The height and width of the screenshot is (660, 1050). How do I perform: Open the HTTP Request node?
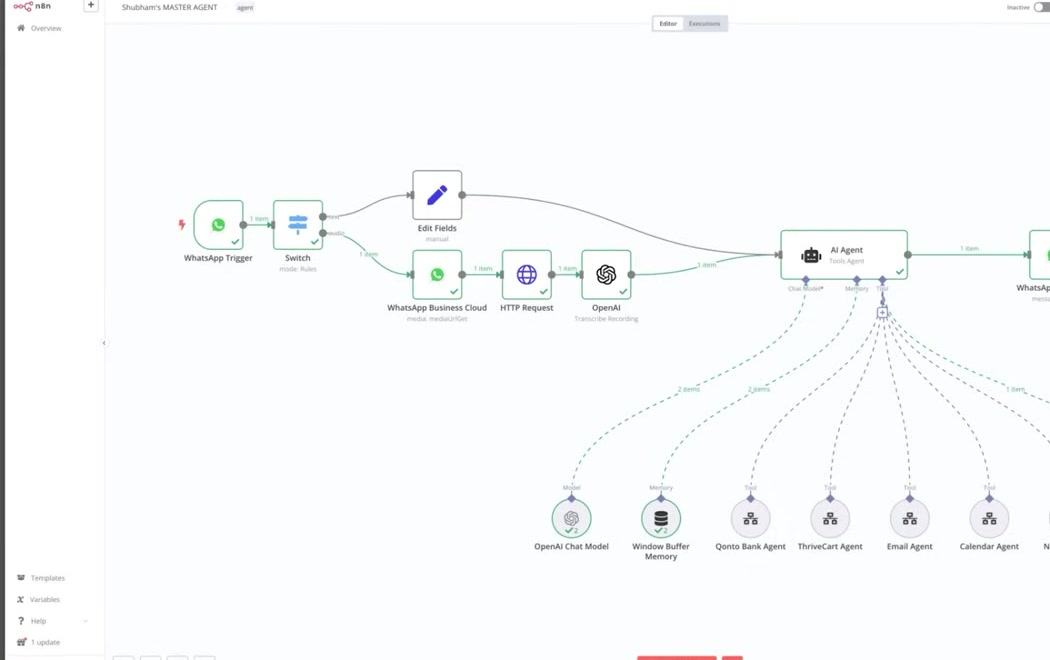[527, 273]
